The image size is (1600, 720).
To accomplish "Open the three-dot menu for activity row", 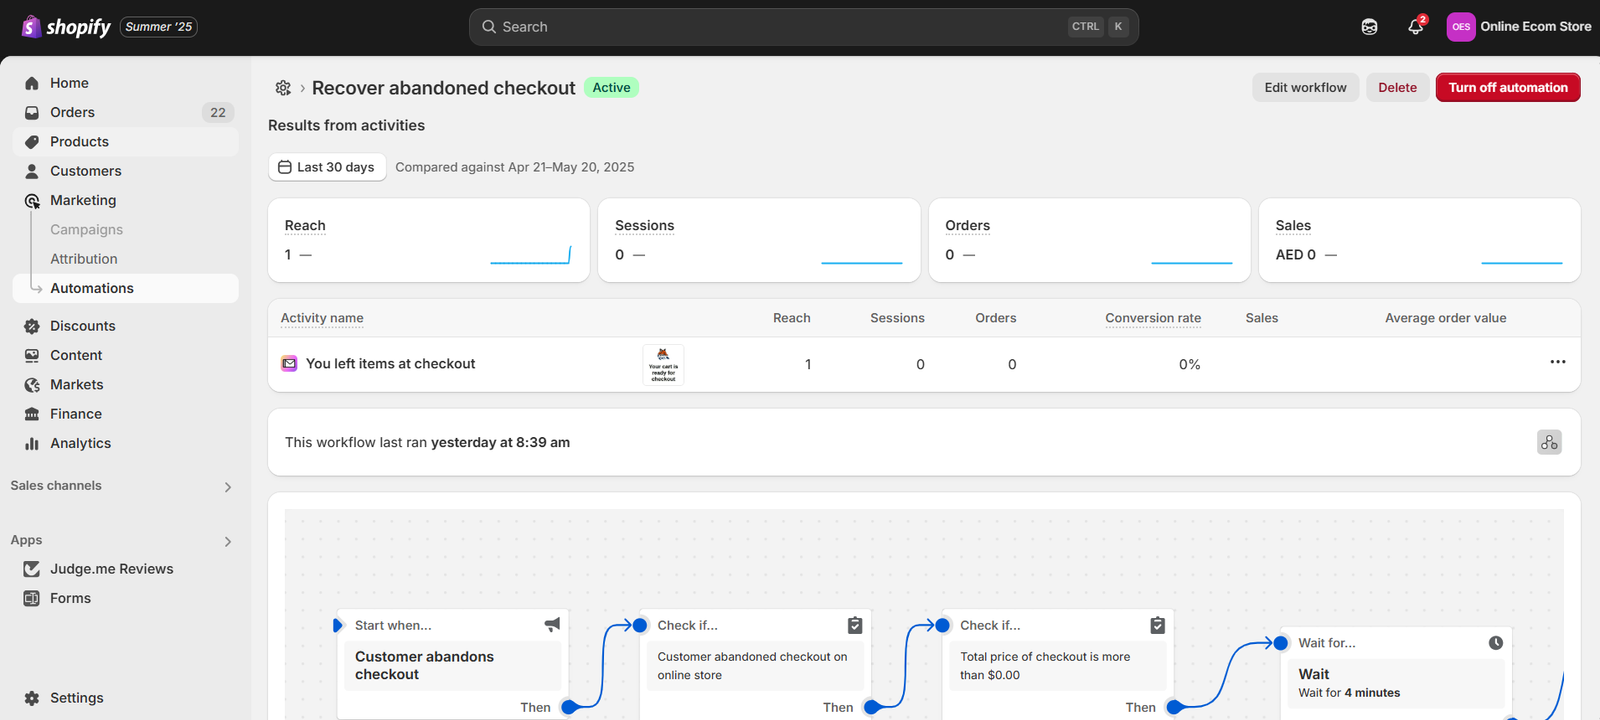I will (1557, 362).
